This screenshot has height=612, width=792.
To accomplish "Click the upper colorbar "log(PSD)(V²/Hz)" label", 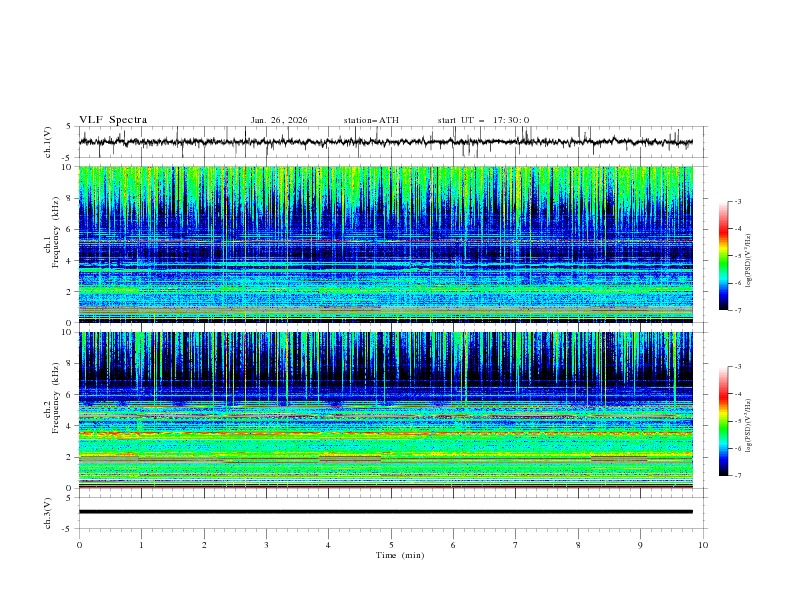I will tap(748, 261).
